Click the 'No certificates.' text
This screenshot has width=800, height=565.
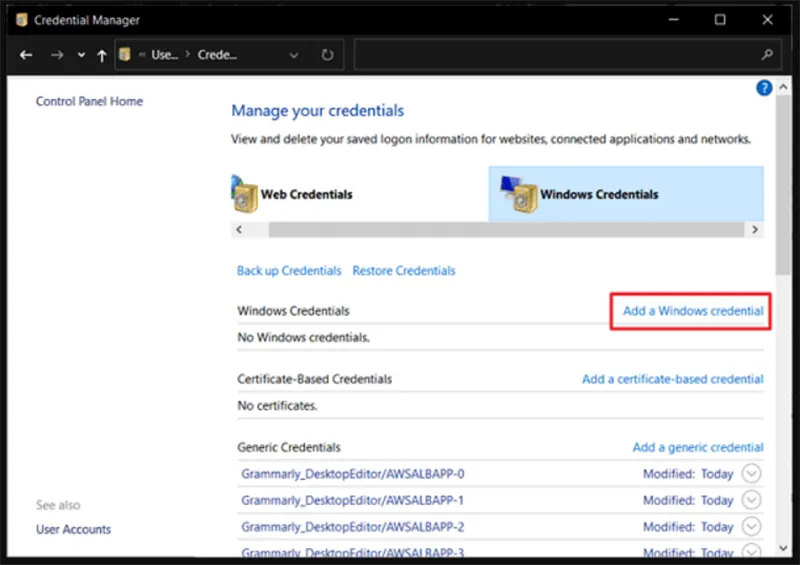click(x=277, y=406)
